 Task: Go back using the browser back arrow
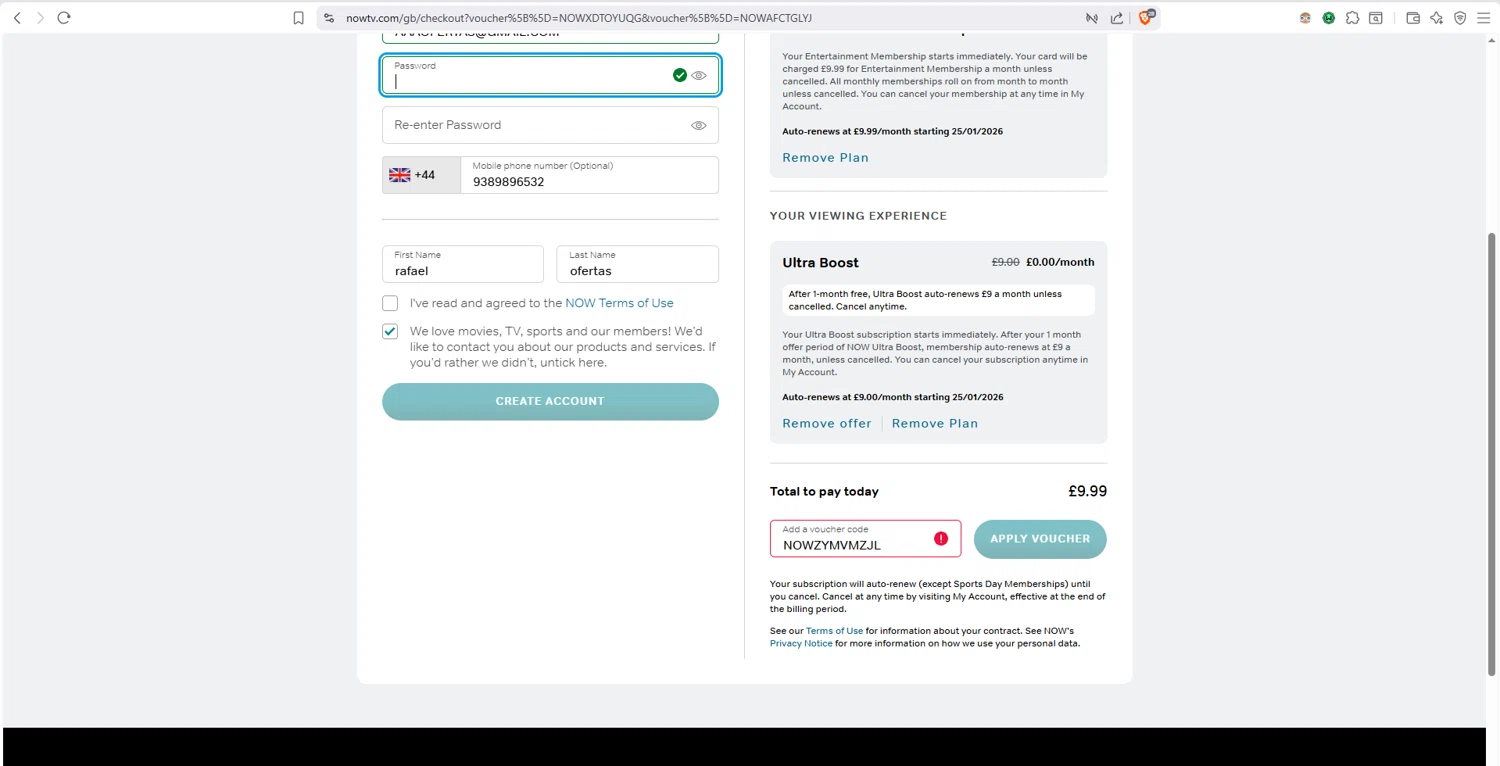(17, 18)
